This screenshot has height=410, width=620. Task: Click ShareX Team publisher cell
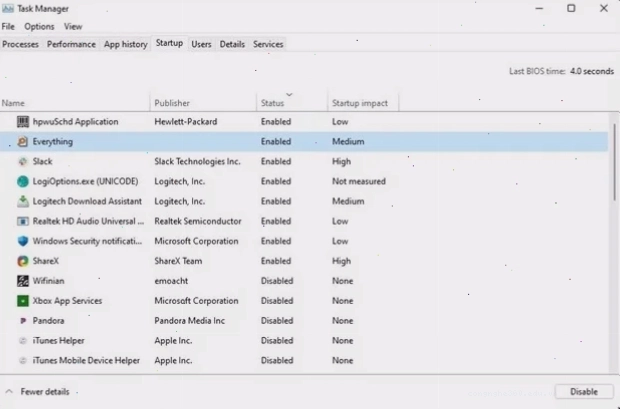(x=178, y=261)
